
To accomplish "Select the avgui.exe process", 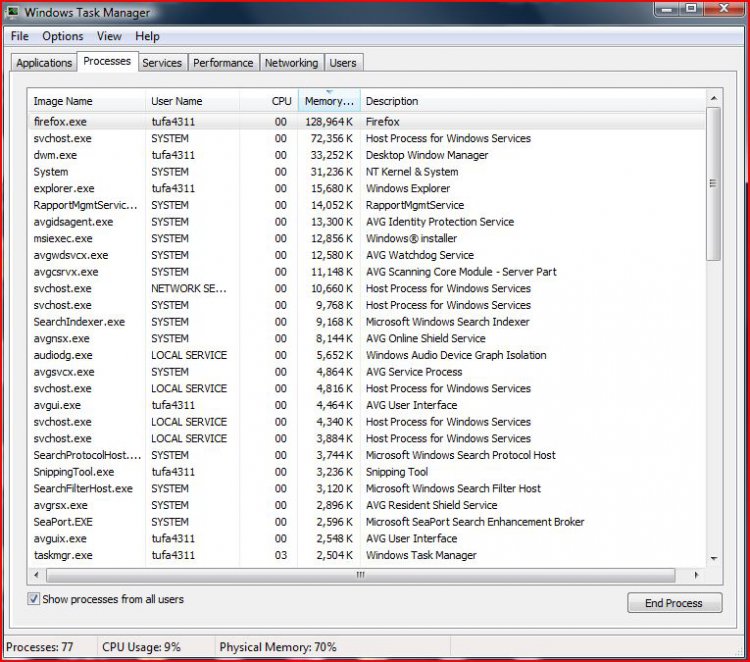I will point(366,405).
